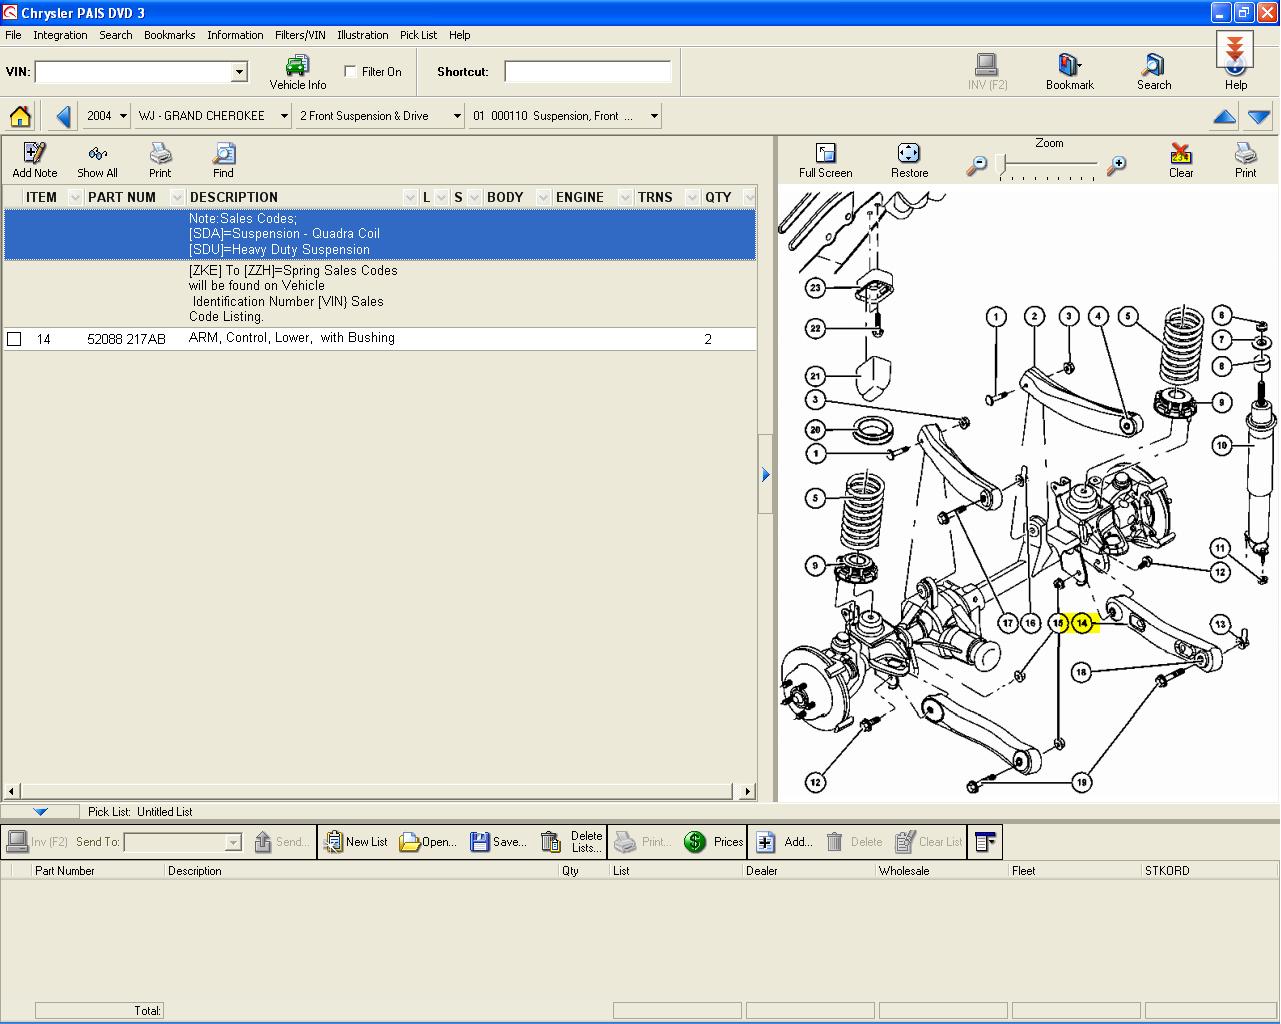Open Vehicle Info with the green car icon
This screenshot has width=1281, height=1024.
tap(297, 72)
